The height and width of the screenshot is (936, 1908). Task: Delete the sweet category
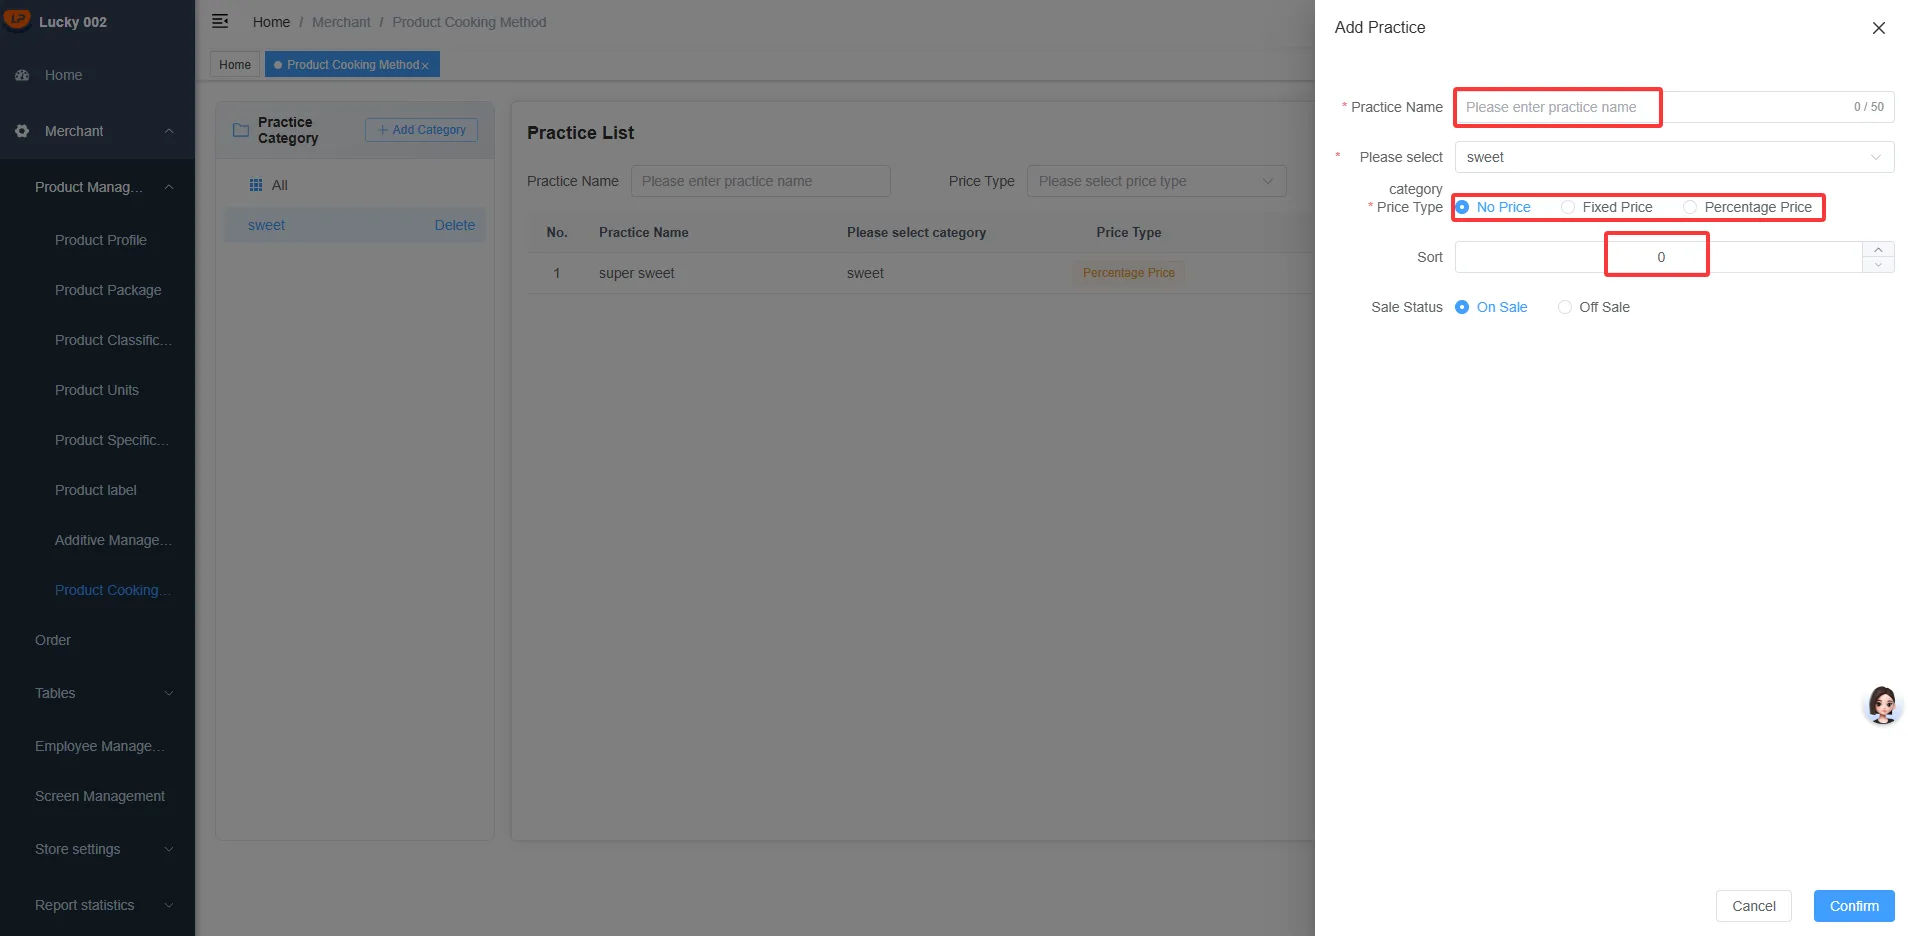(455, 225)
